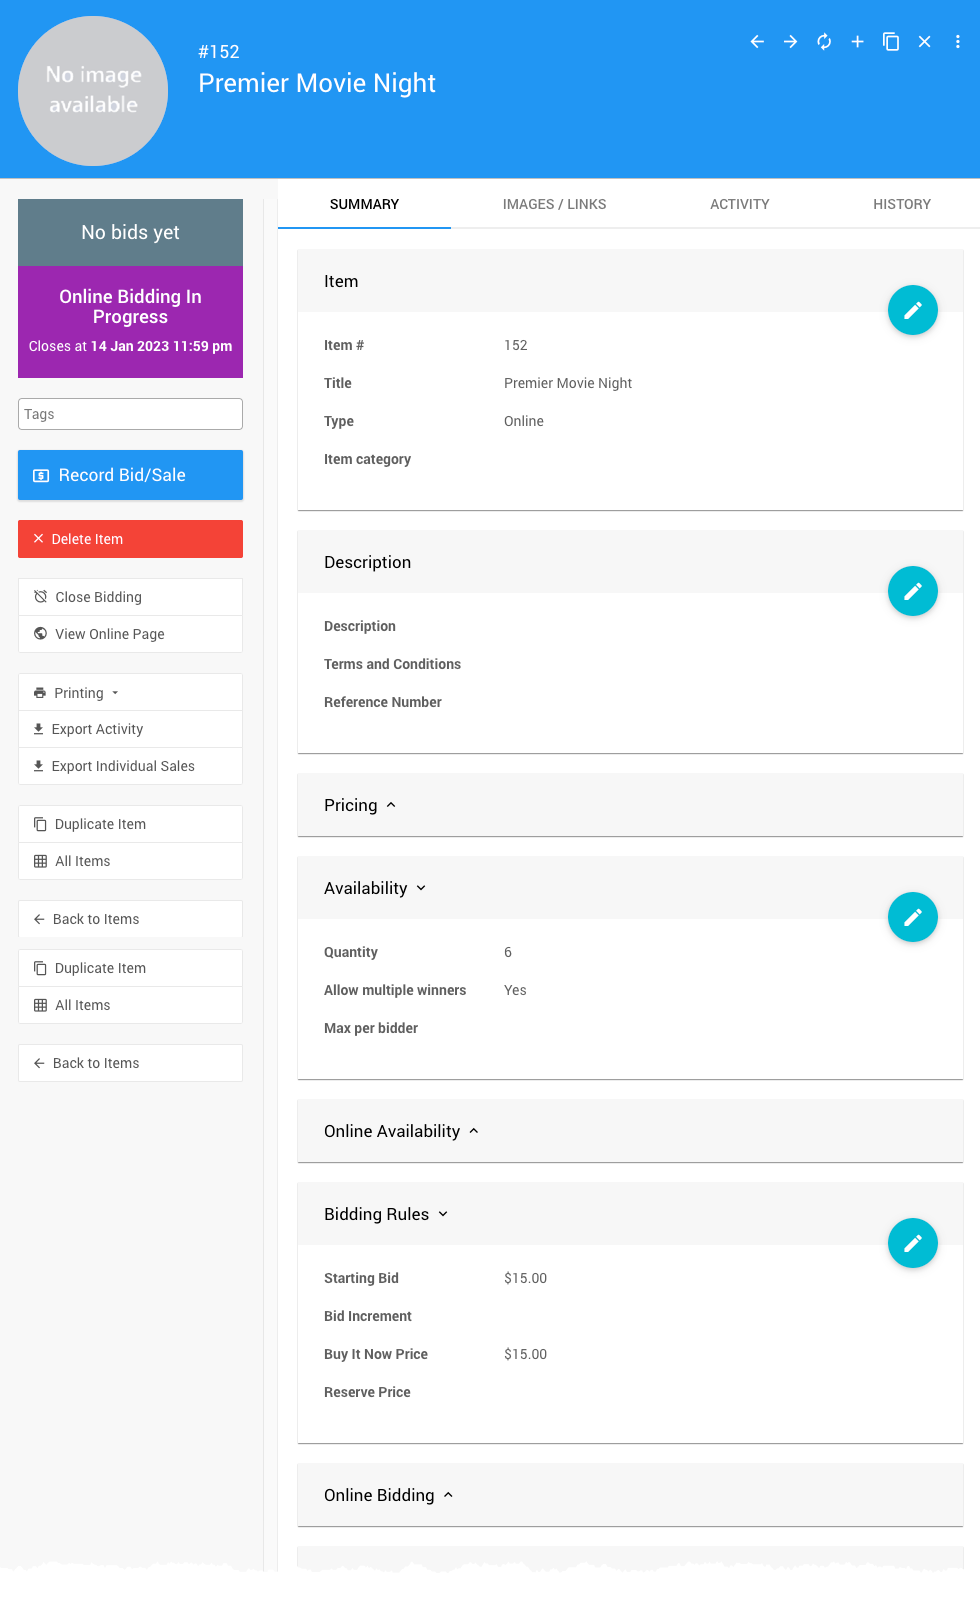Screen dimensions: 980x1597
Task: Click the red Delete Item button
Action: tap(130, 539)
